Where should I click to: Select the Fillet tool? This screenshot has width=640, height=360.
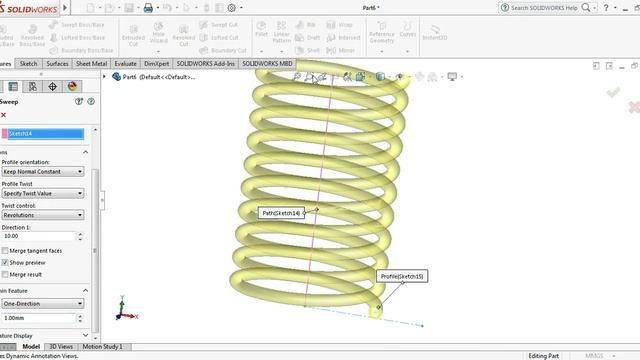pos(261,29)
